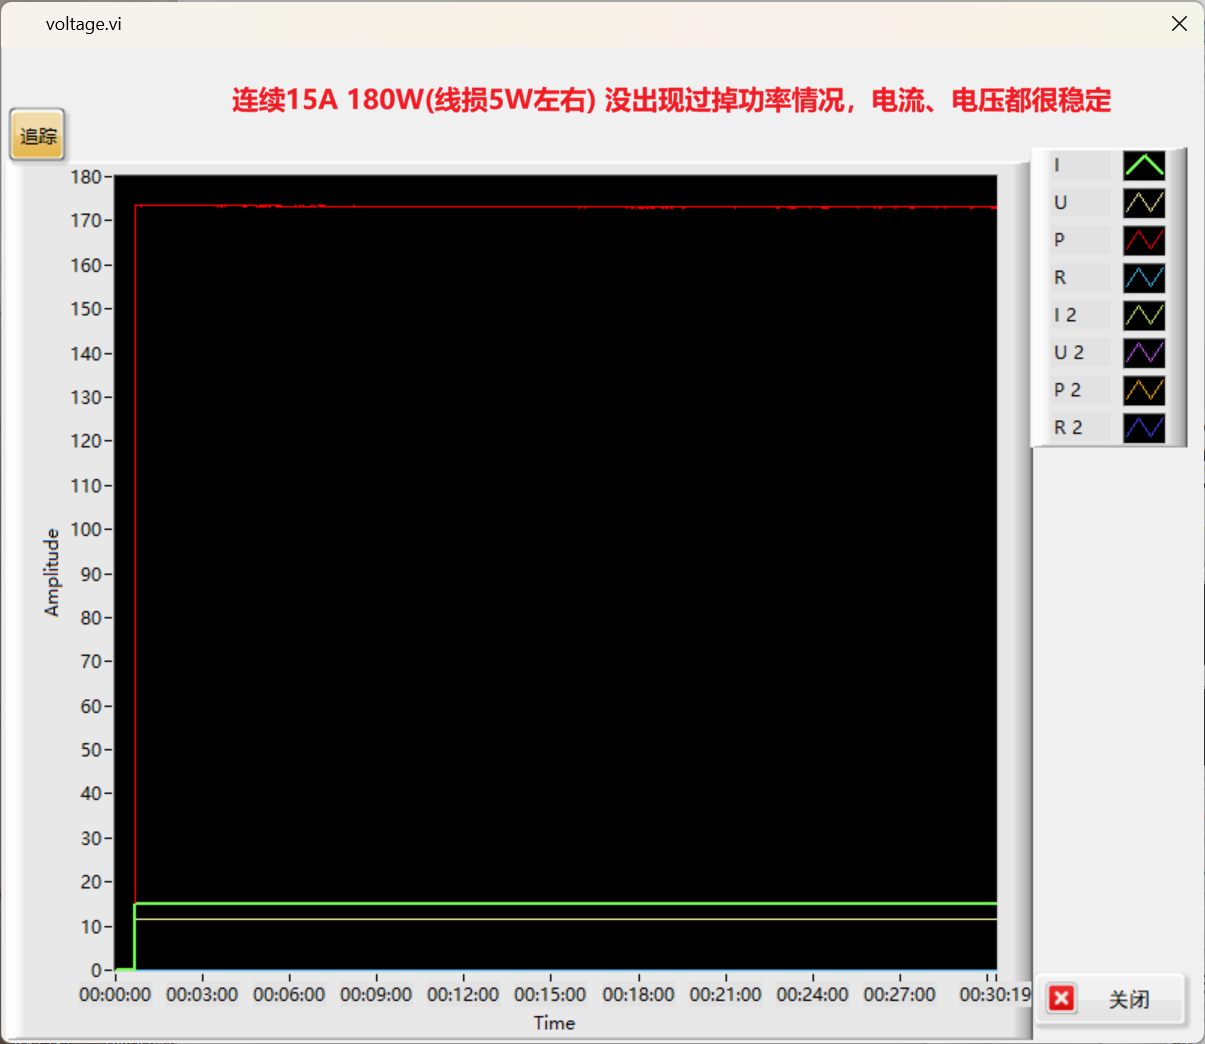This screenshot has height=1044, width=1205.
Task: Click the 00:09:00 tick label on time axis
Action: click(x=376, y=994)
